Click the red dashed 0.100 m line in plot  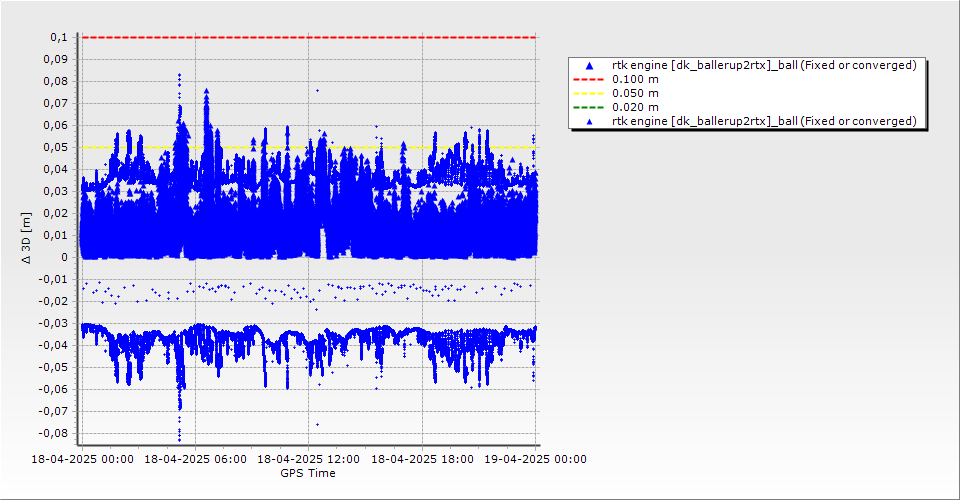(x=309, y=37)
